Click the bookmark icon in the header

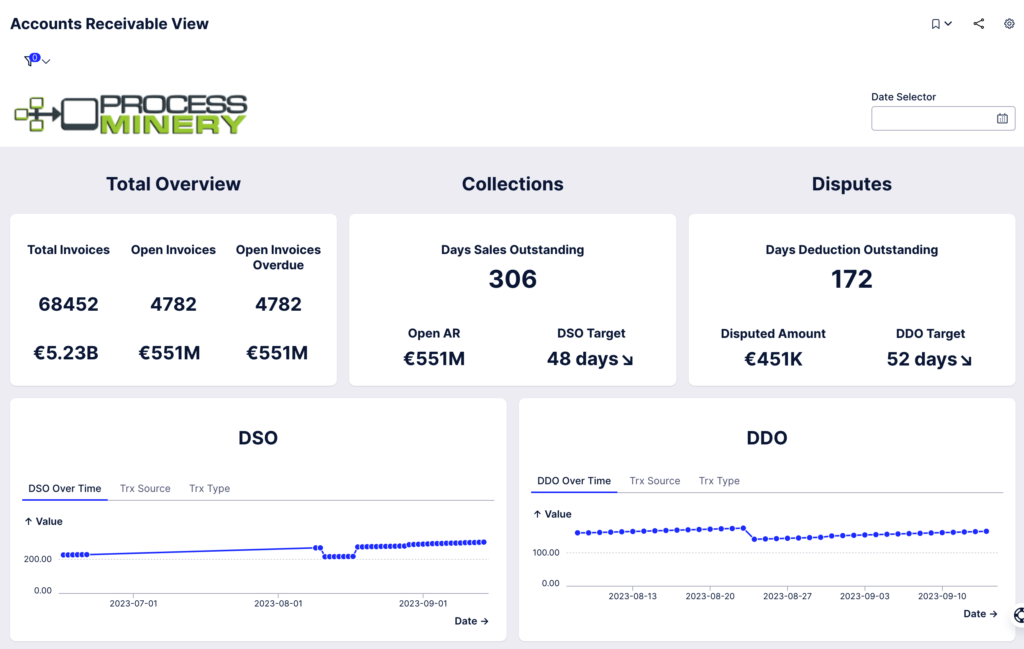[x=935, y=24]
